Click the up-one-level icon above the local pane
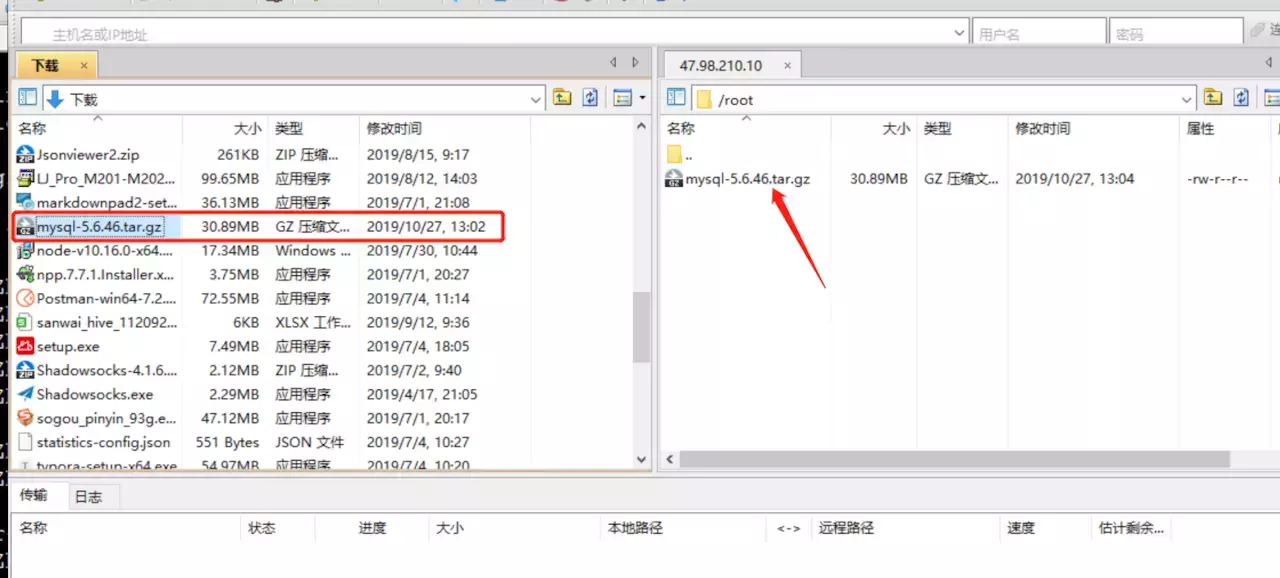 562,97
